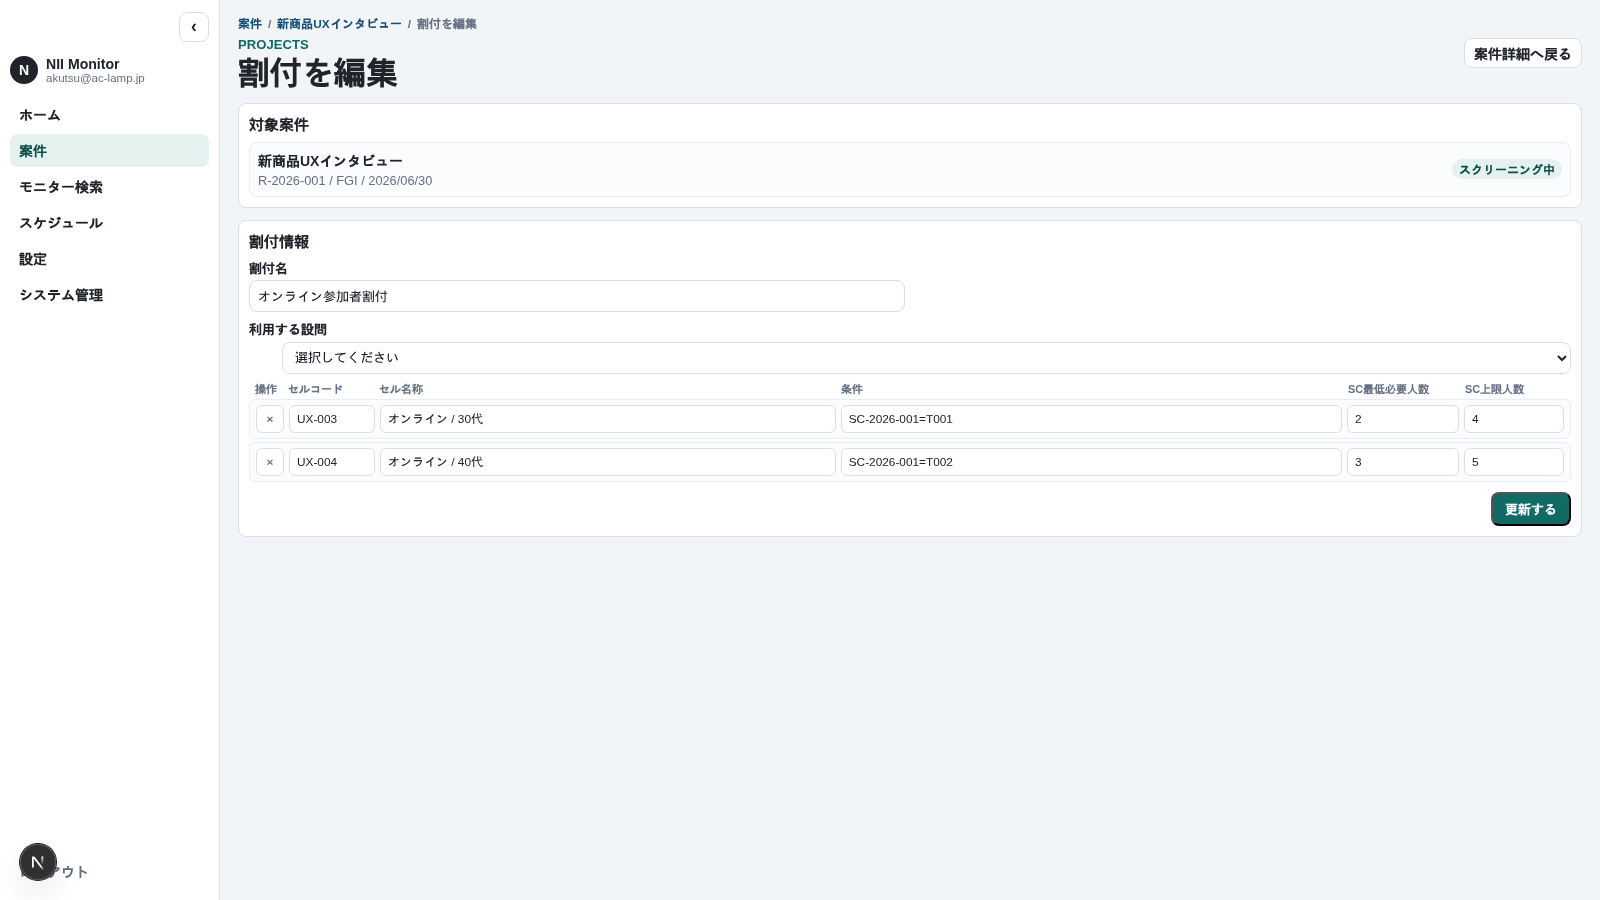Follow the 案件 breadcrumb link
Viewport: 1600px width, 900px height.
tap(250, 24)
